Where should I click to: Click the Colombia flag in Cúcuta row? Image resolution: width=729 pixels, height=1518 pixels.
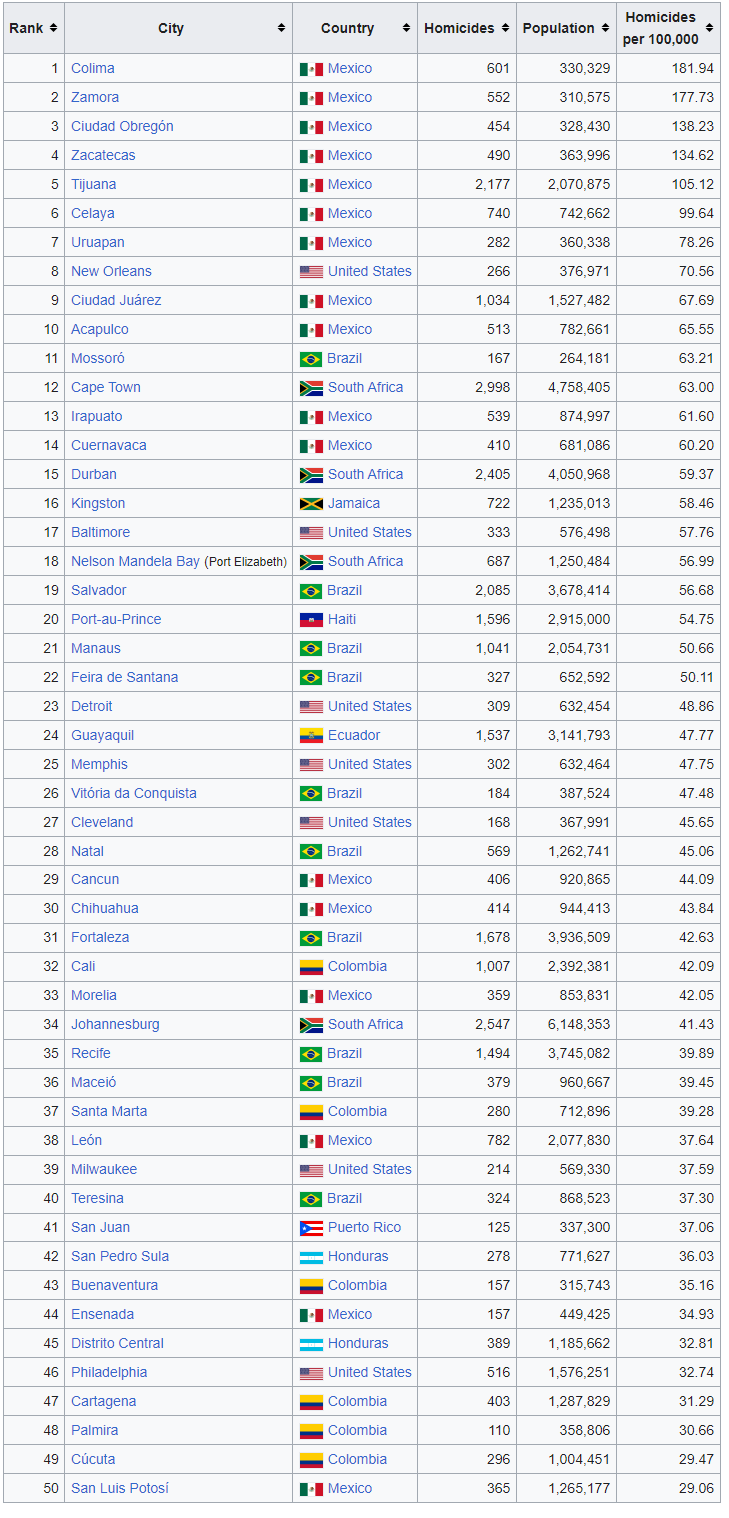point(311,1460)
